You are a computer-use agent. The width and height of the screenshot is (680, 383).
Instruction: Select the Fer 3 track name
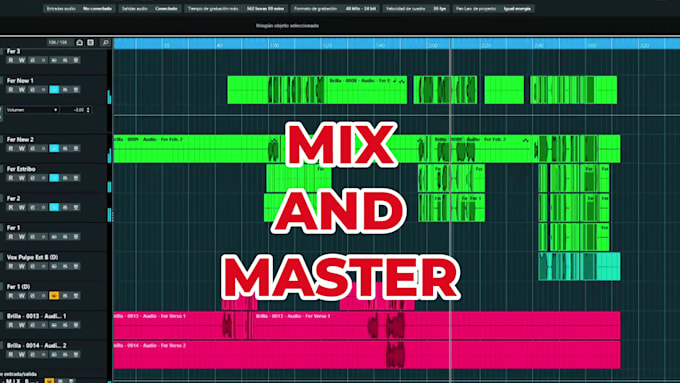[x=13, y=51]
